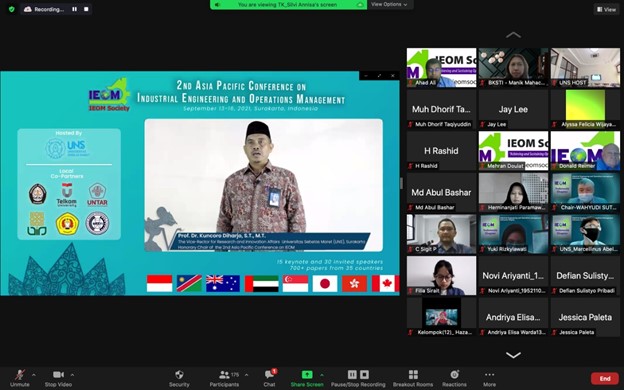Select Donald Reimer video tile

click(x=585, y=150)
